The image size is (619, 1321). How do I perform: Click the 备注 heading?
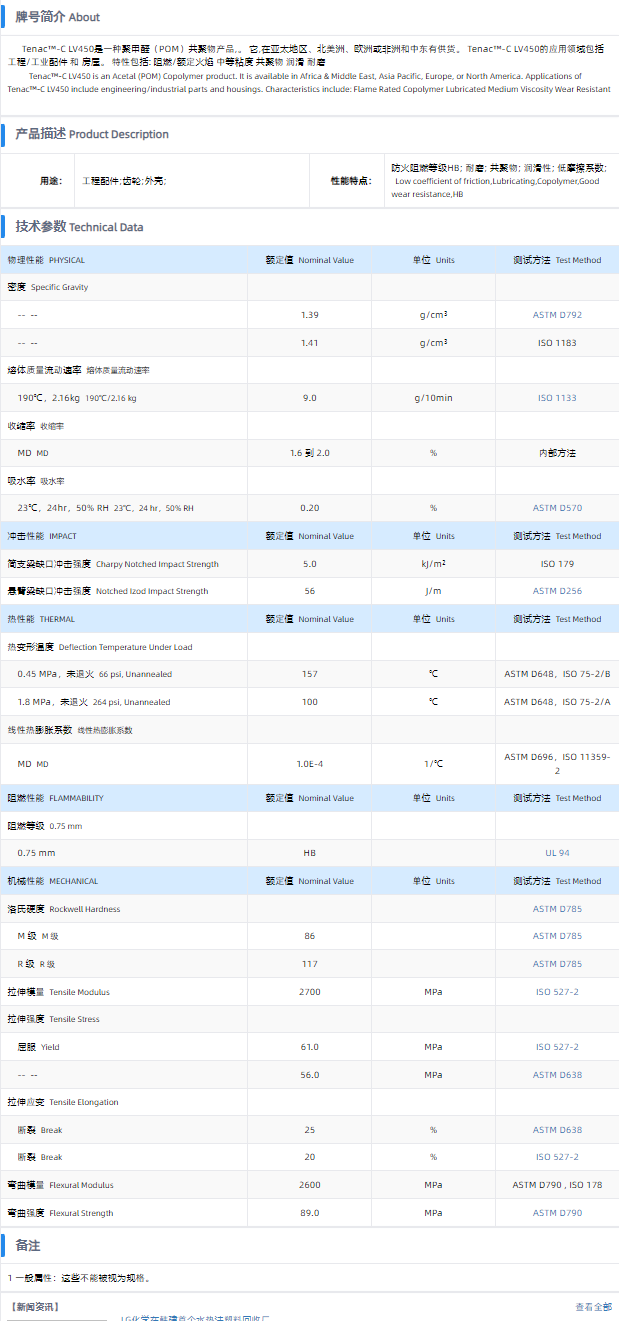click(x=28, y=1246)
